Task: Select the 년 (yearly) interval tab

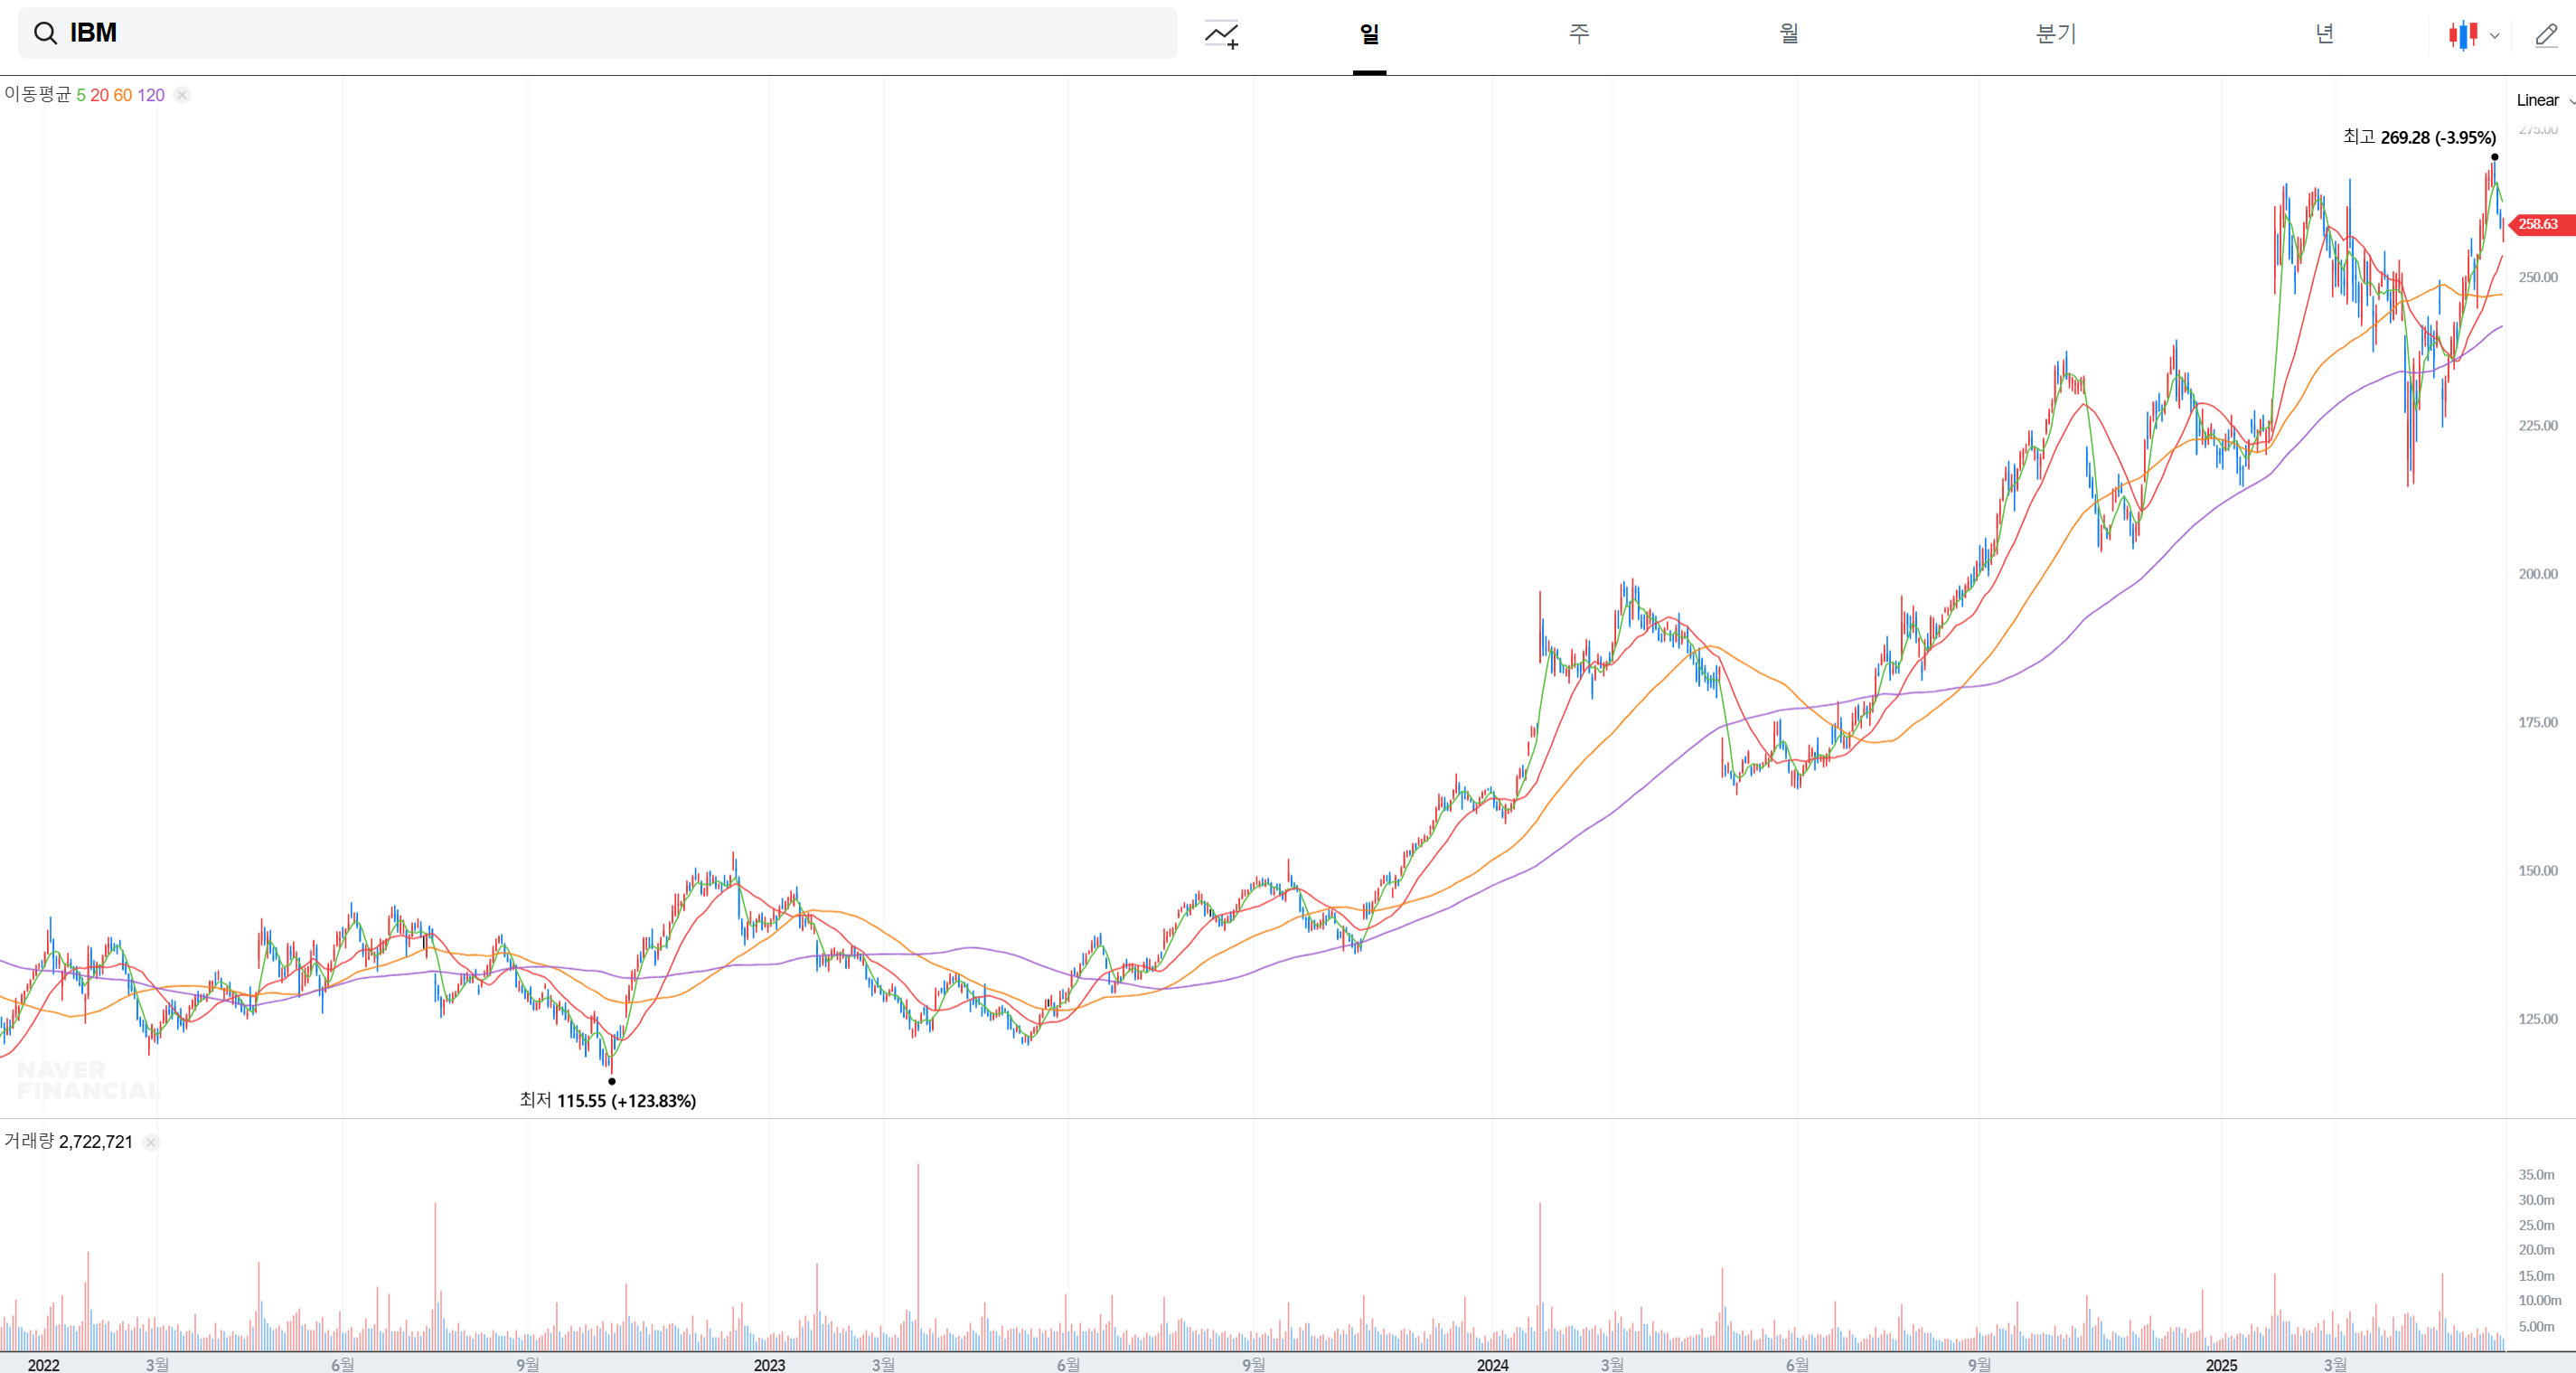Action: pos(2324,34)
